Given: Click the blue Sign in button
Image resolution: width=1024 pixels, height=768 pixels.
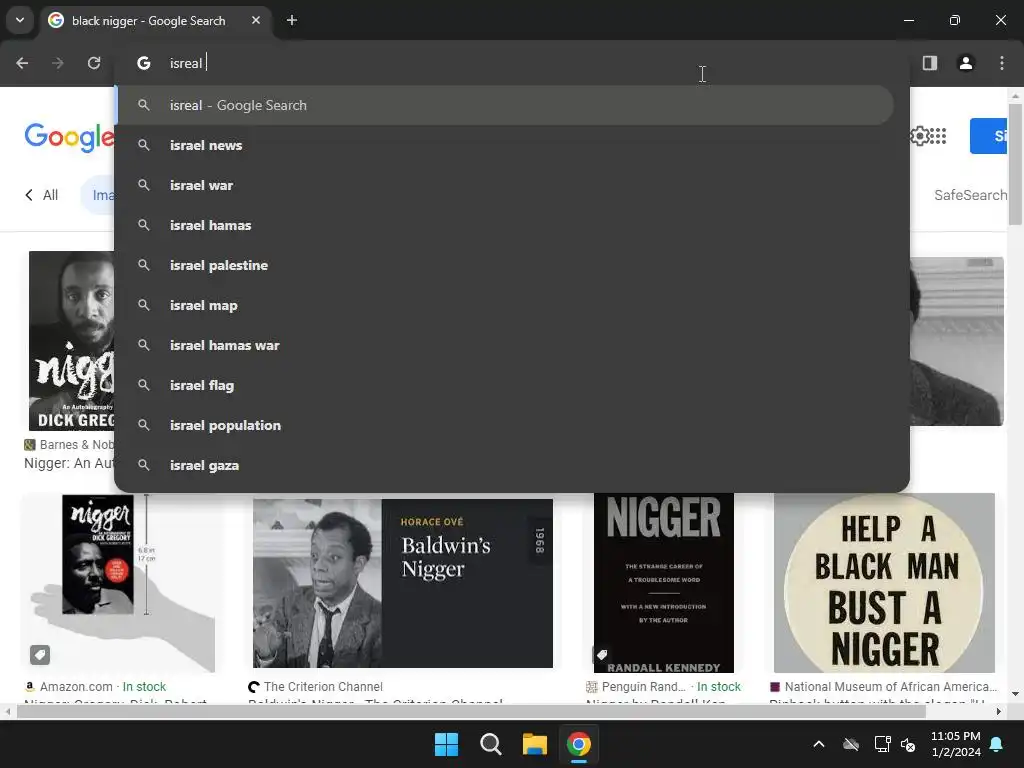Looking at the screenshot, I should click(x=988, y=136).
